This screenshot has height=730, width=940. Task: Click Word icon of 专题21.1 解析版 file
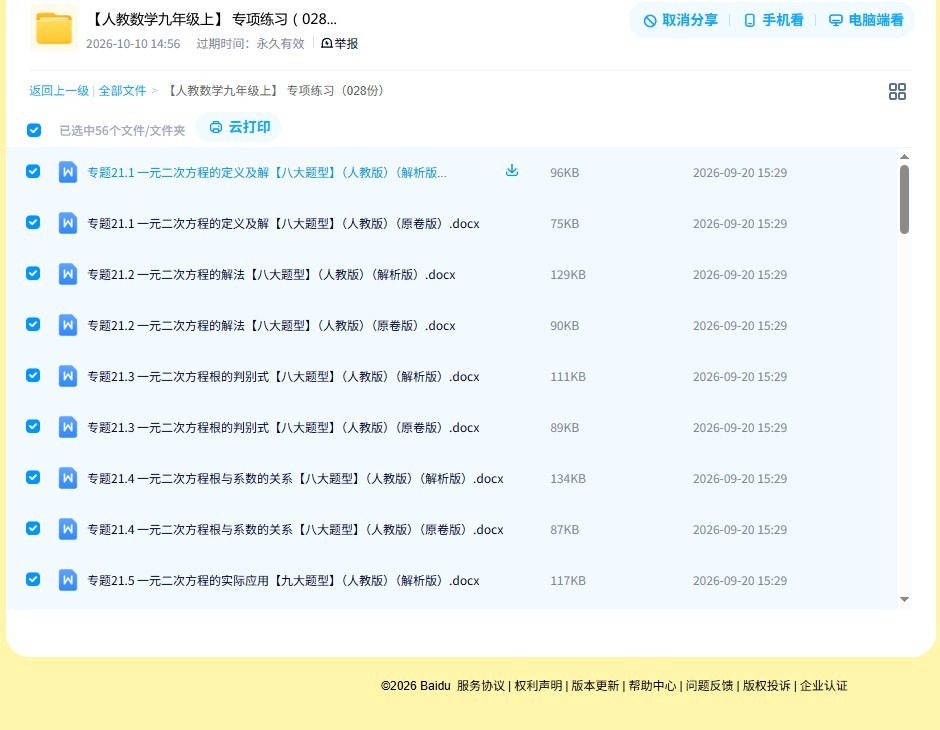click(68, 172)
